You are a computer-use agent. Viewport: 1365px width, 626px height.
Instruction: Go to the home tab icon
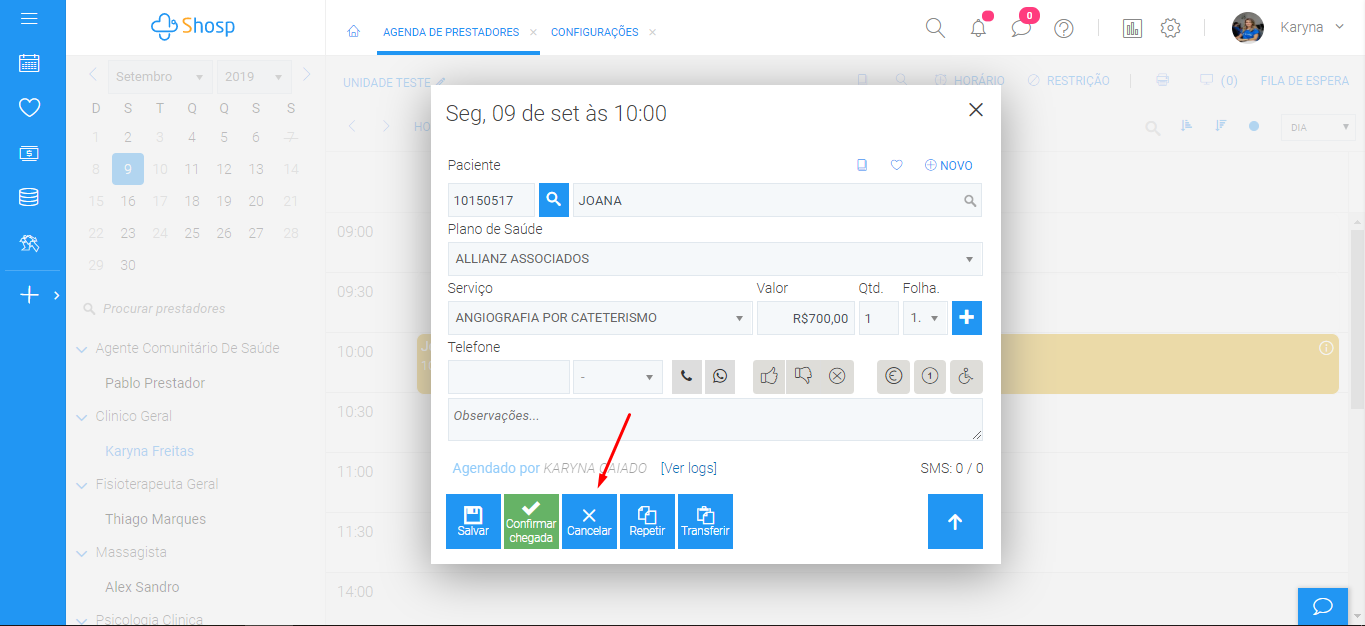(353, 32)
